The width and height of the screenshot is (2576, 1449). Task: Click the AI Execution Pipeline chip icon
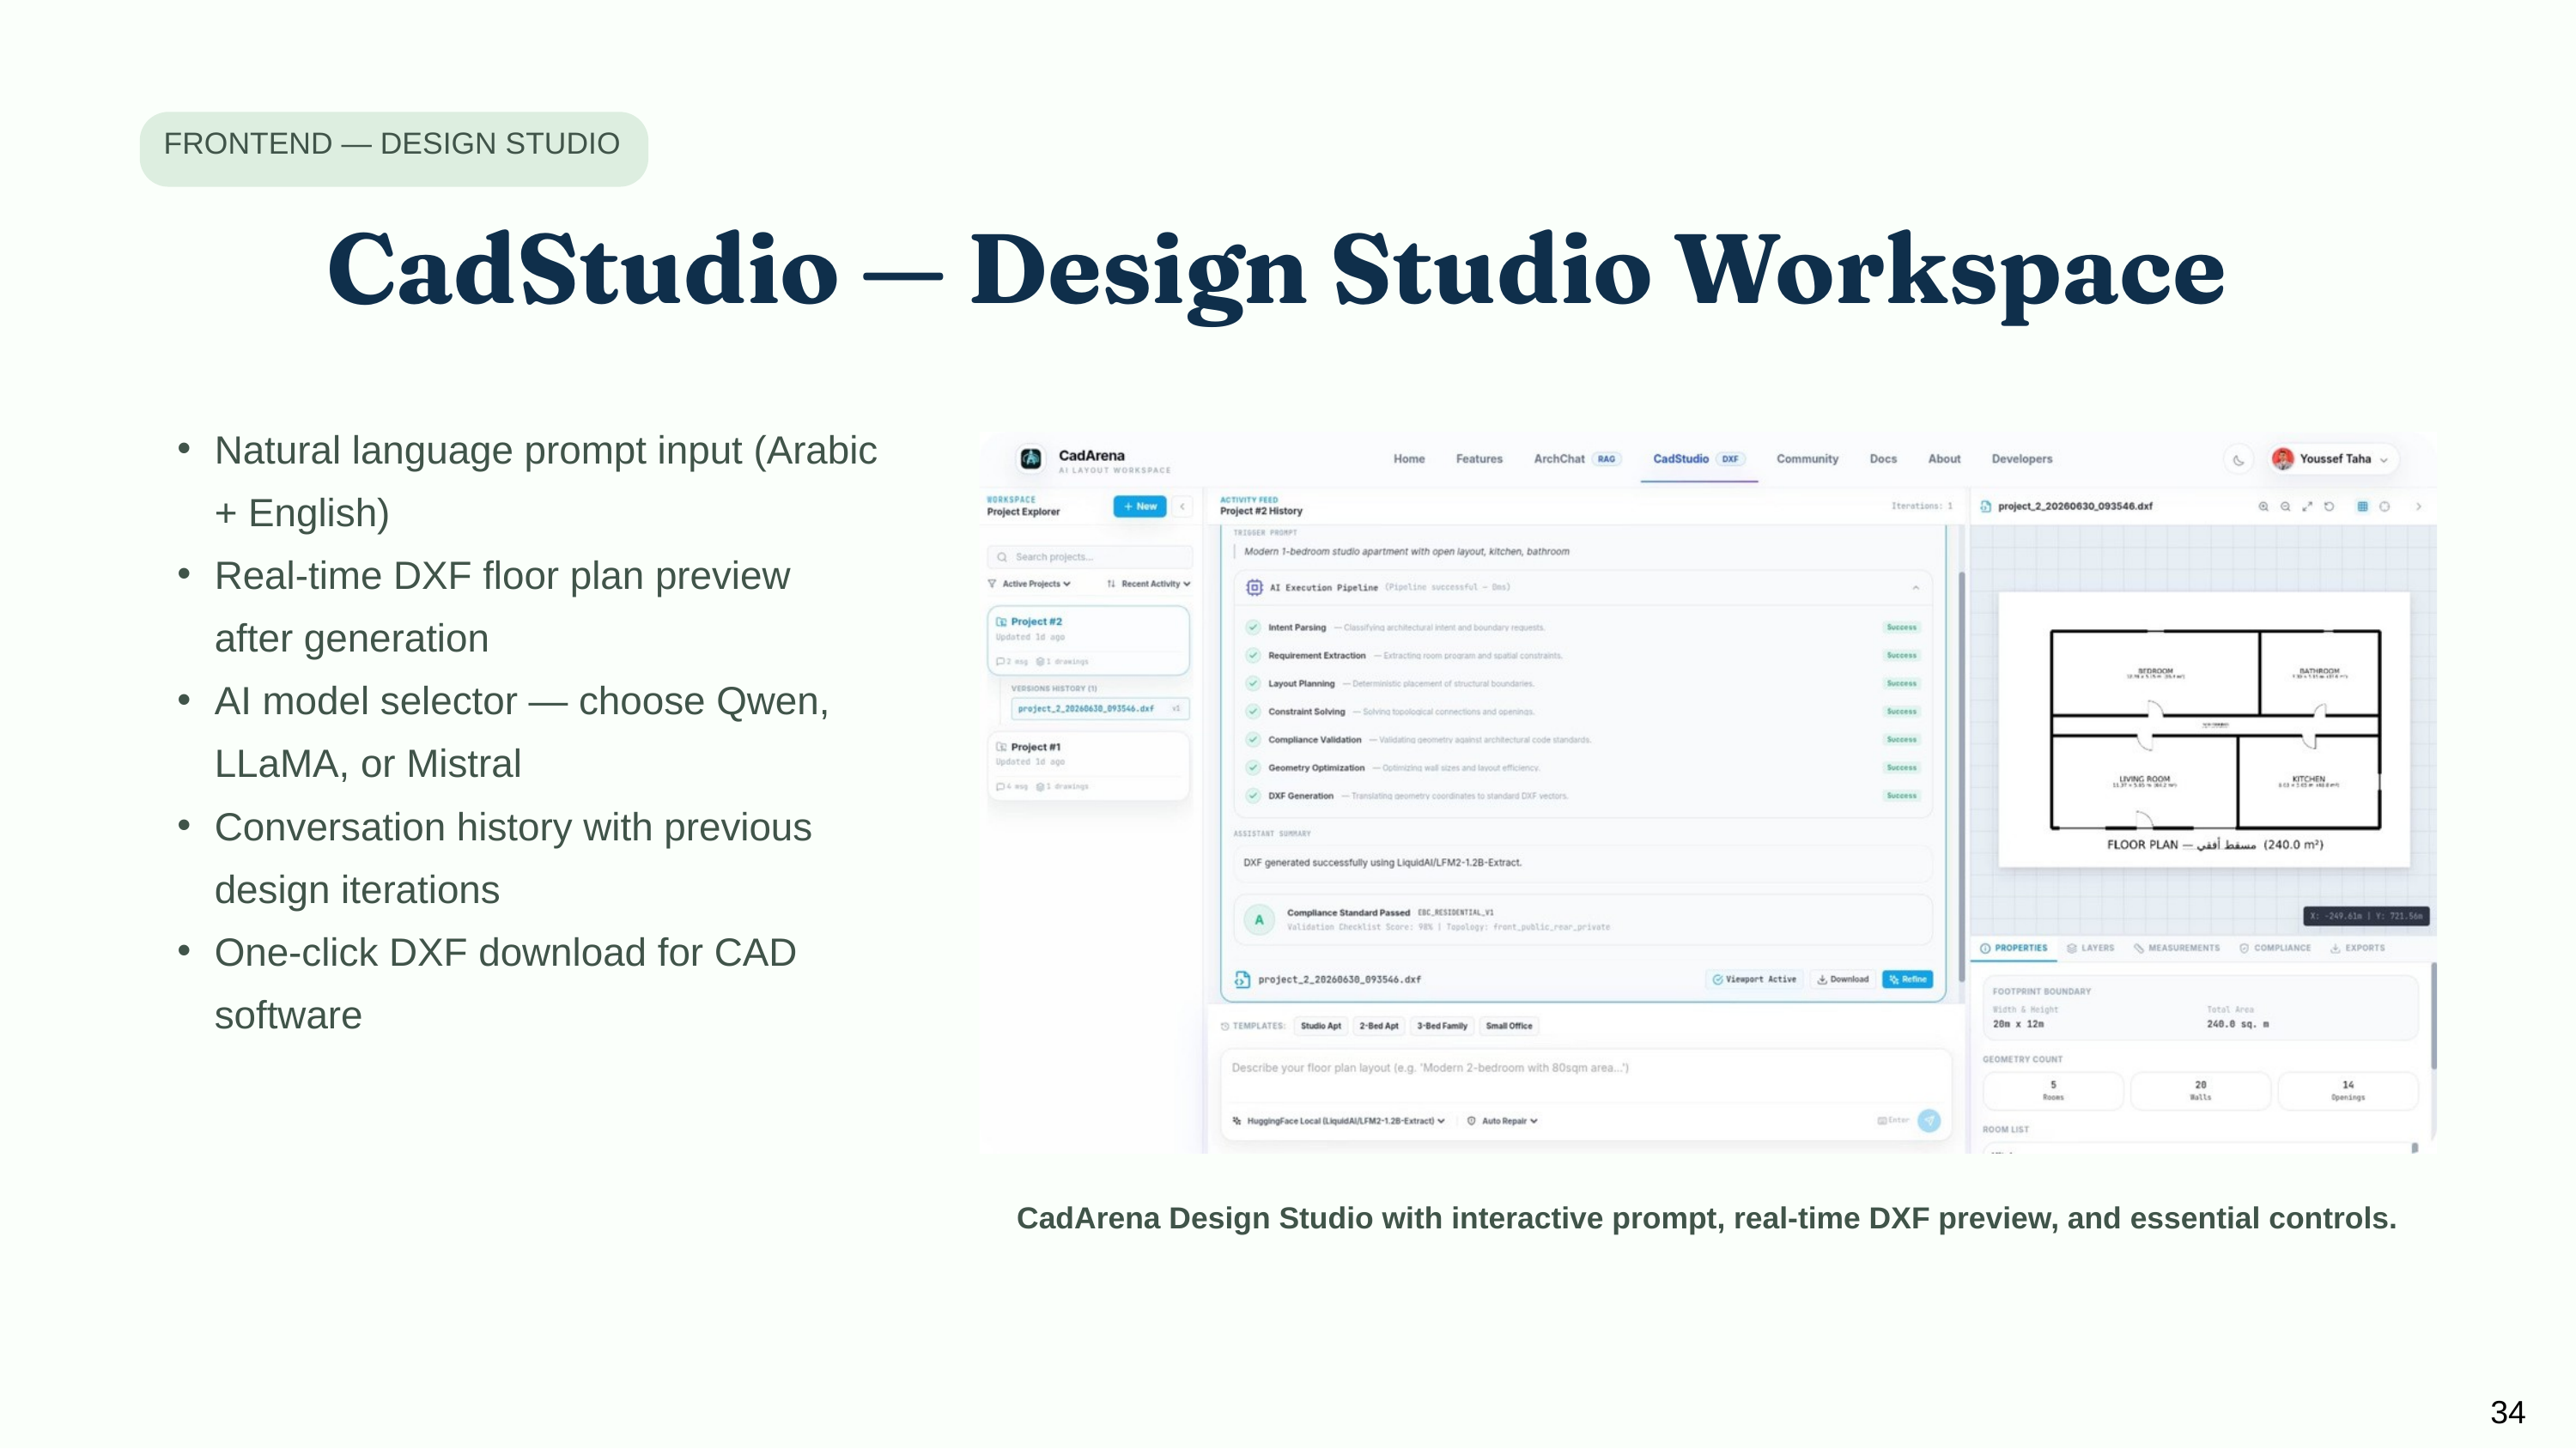tap(1254, 588)
